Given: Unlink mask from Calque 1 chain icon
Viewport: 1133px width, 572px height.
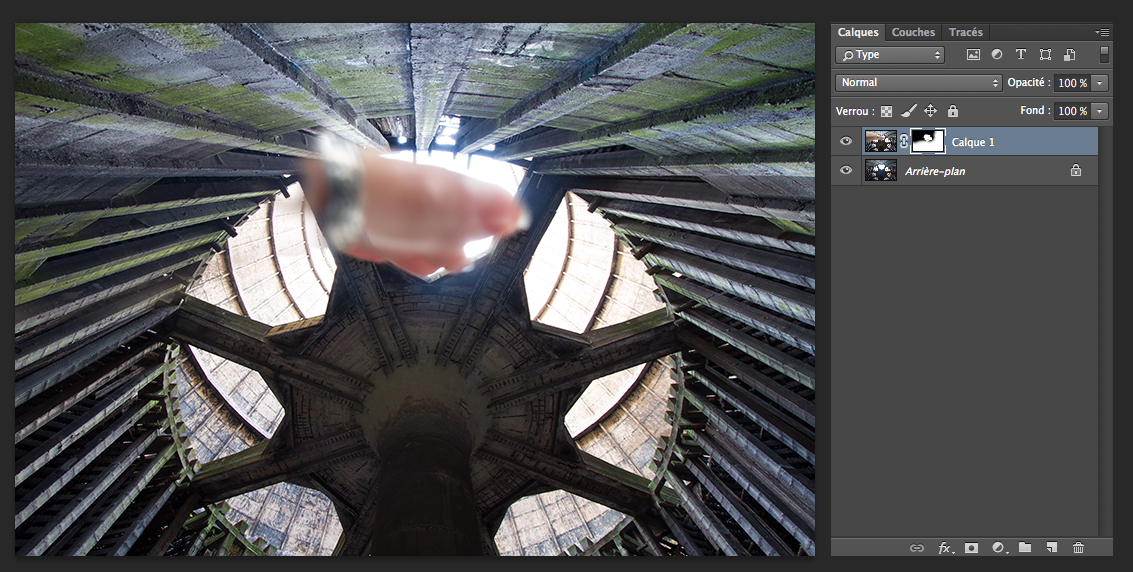Looking at the screenshot, I should pos(904,142).
